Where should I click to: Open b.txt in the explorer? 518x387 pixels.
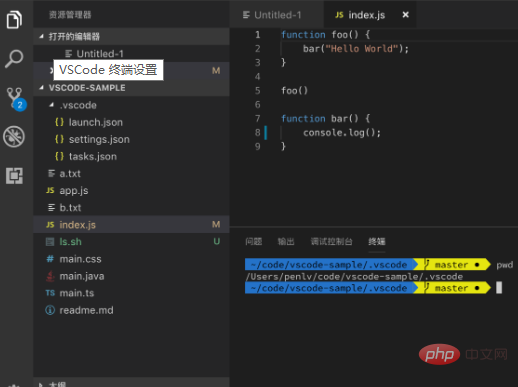[131, 208]
